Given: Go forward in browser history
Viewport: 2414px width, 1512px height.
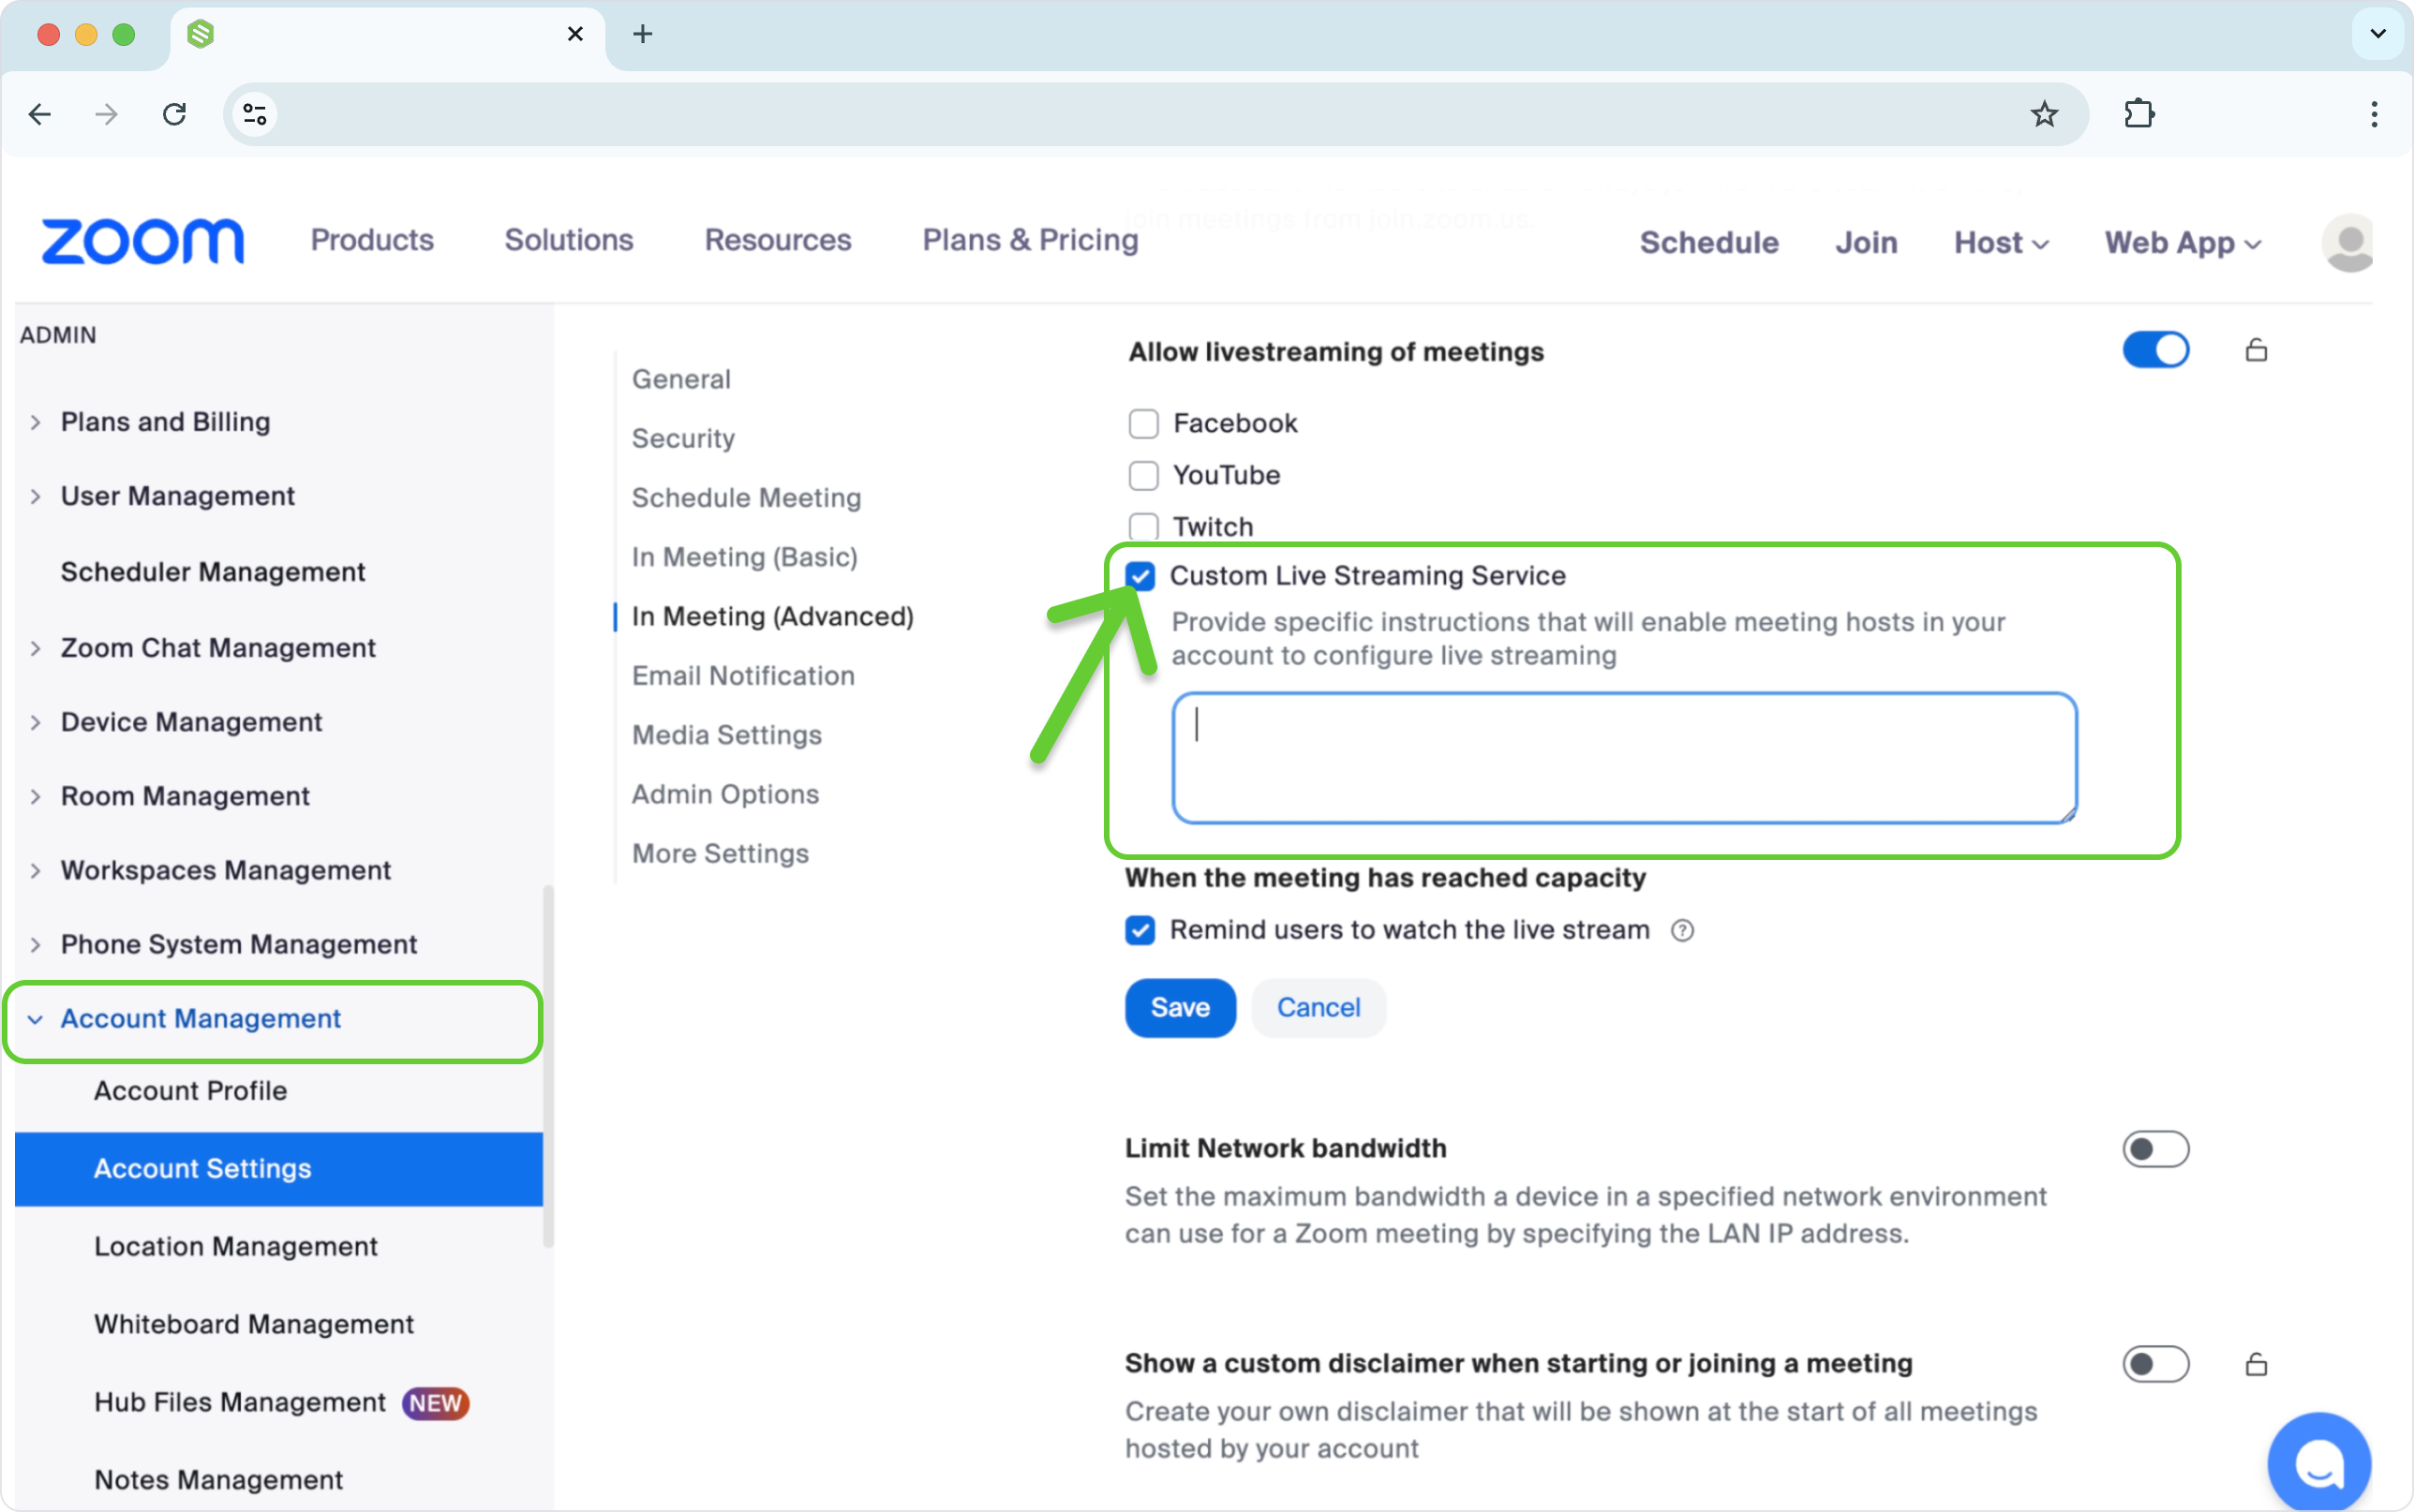Looking at the screenshot, I should (x=107, y=114).
